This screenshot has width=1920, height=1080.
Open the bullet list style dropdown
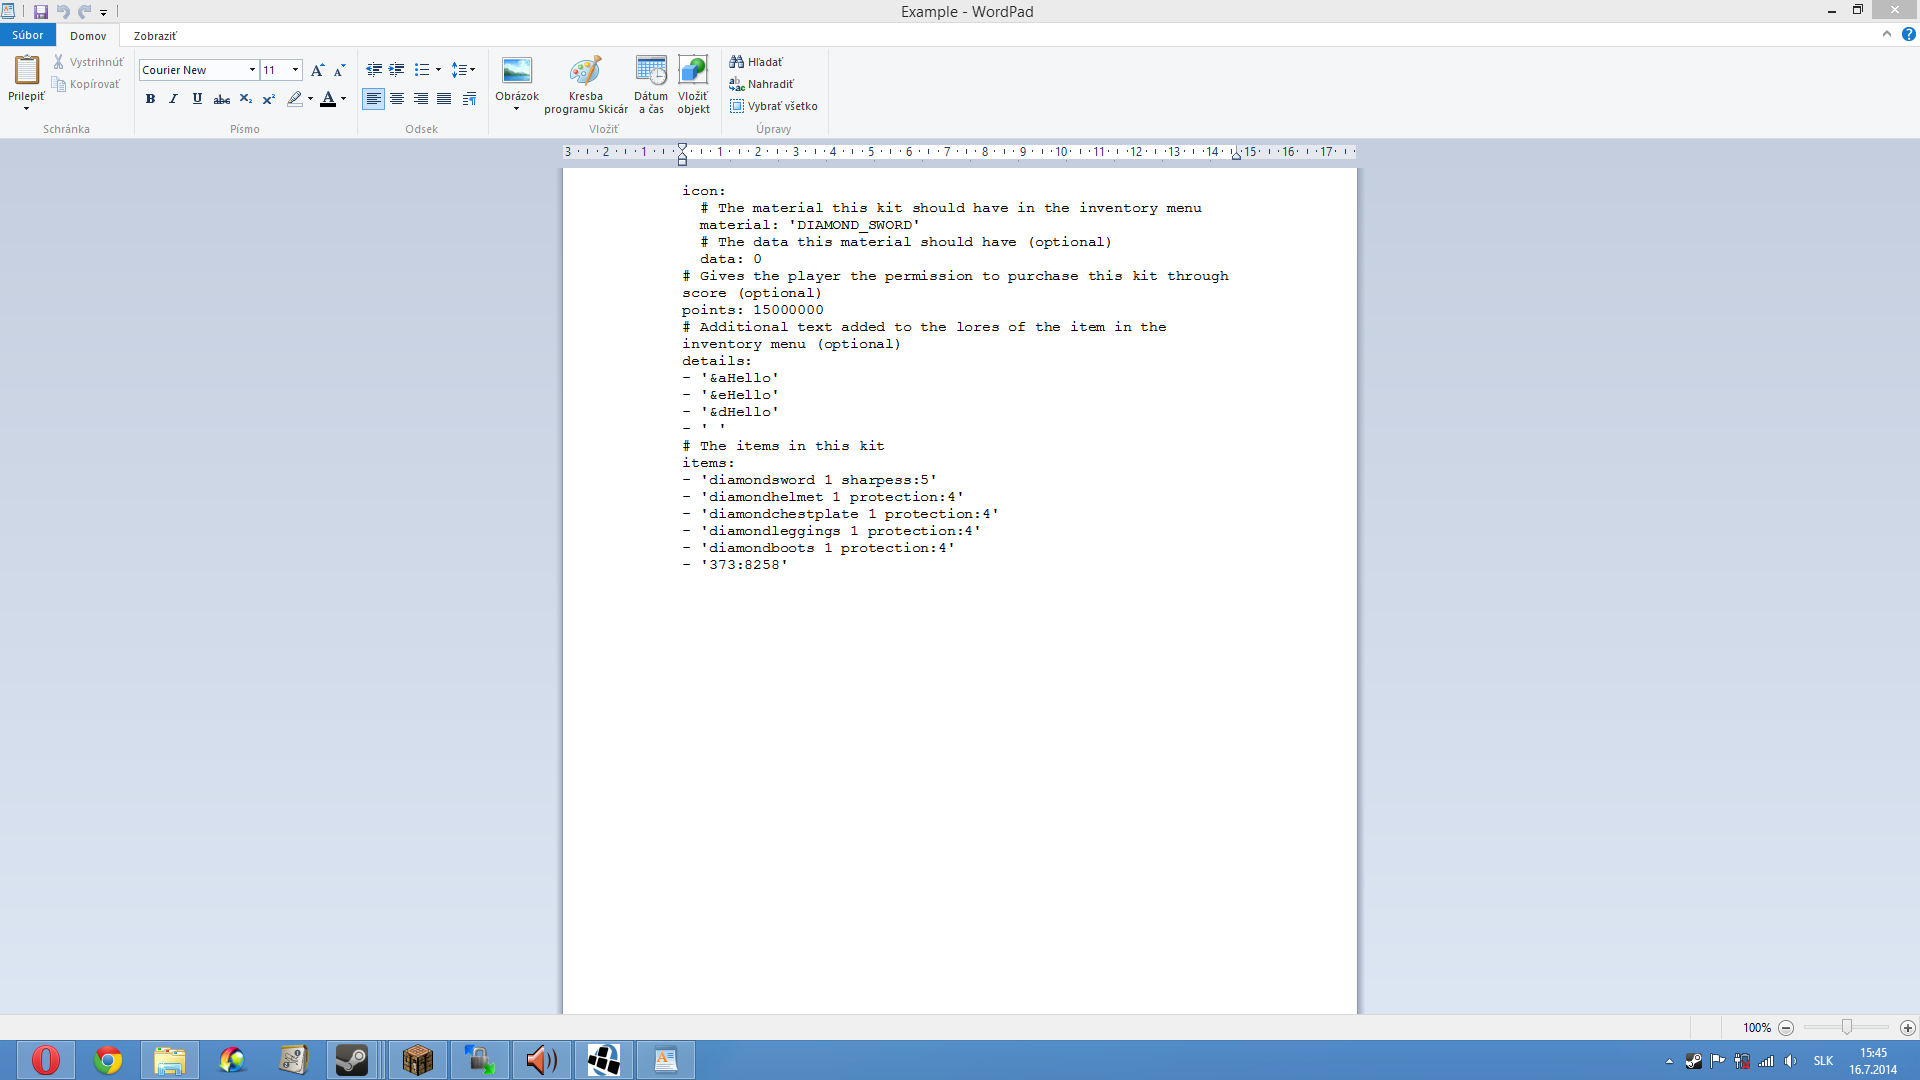(x=438, y=70)
